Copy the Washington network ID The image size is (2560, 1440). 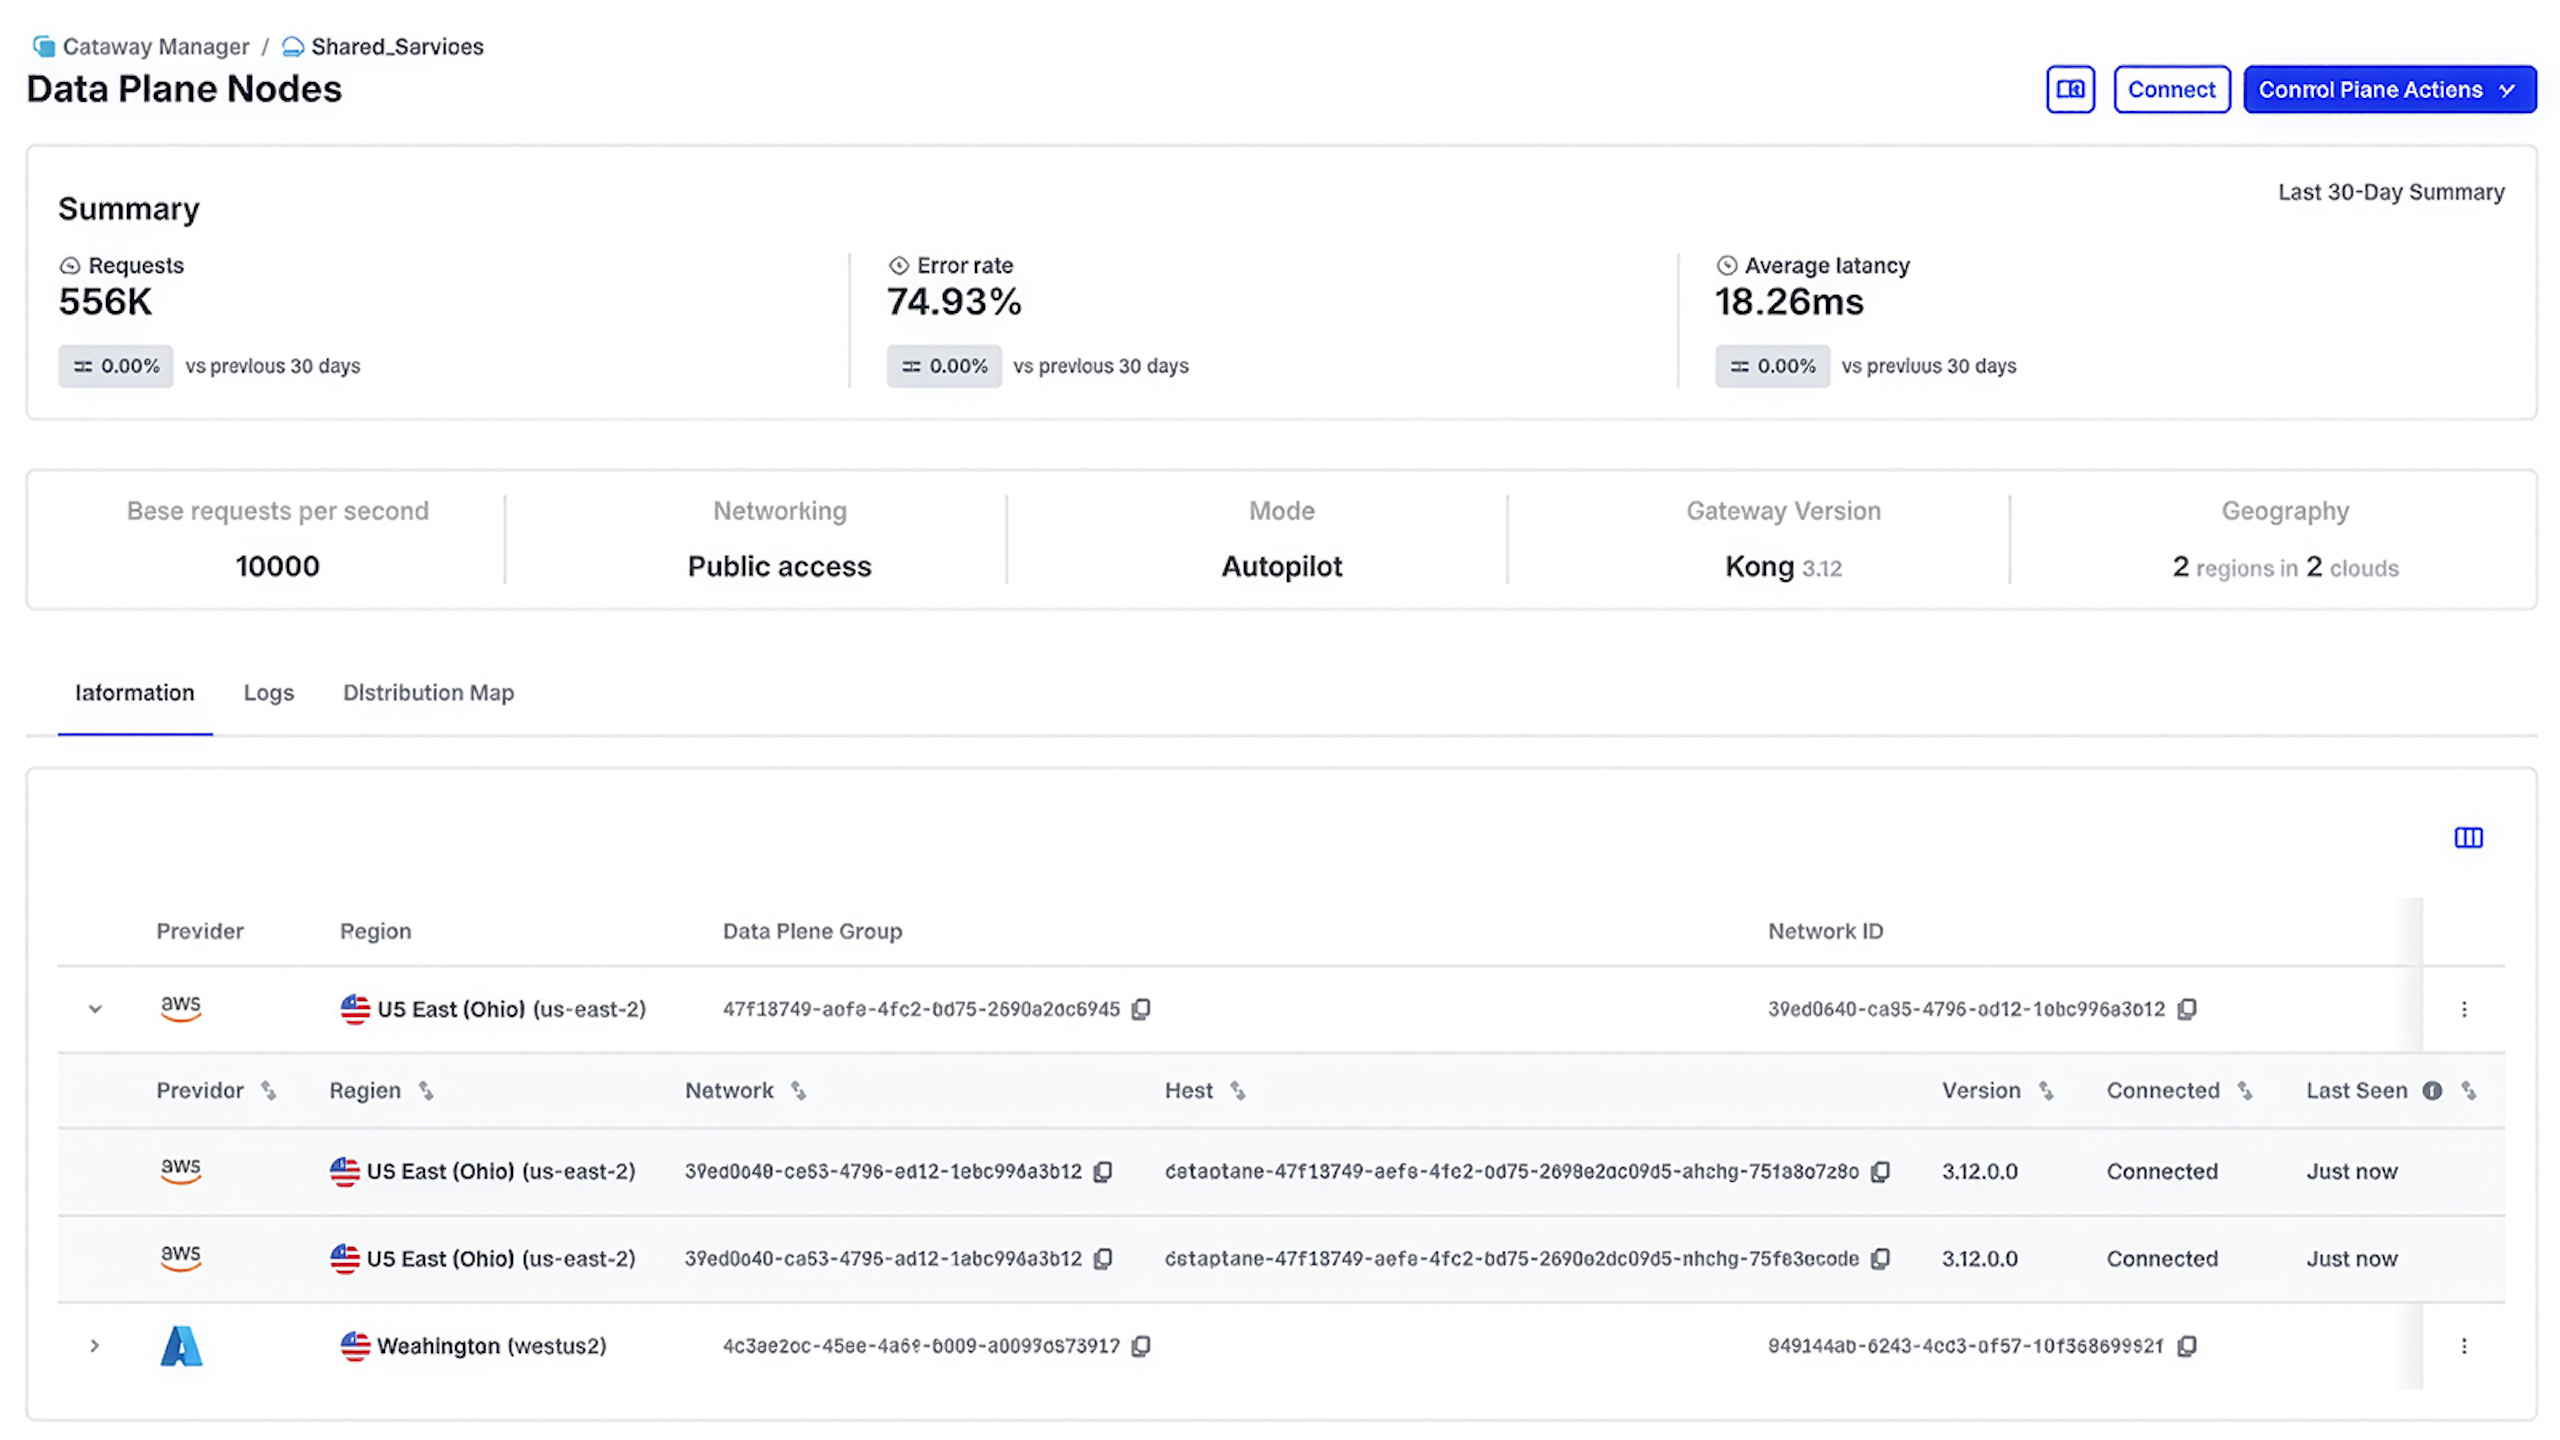pos(2186,1346)
